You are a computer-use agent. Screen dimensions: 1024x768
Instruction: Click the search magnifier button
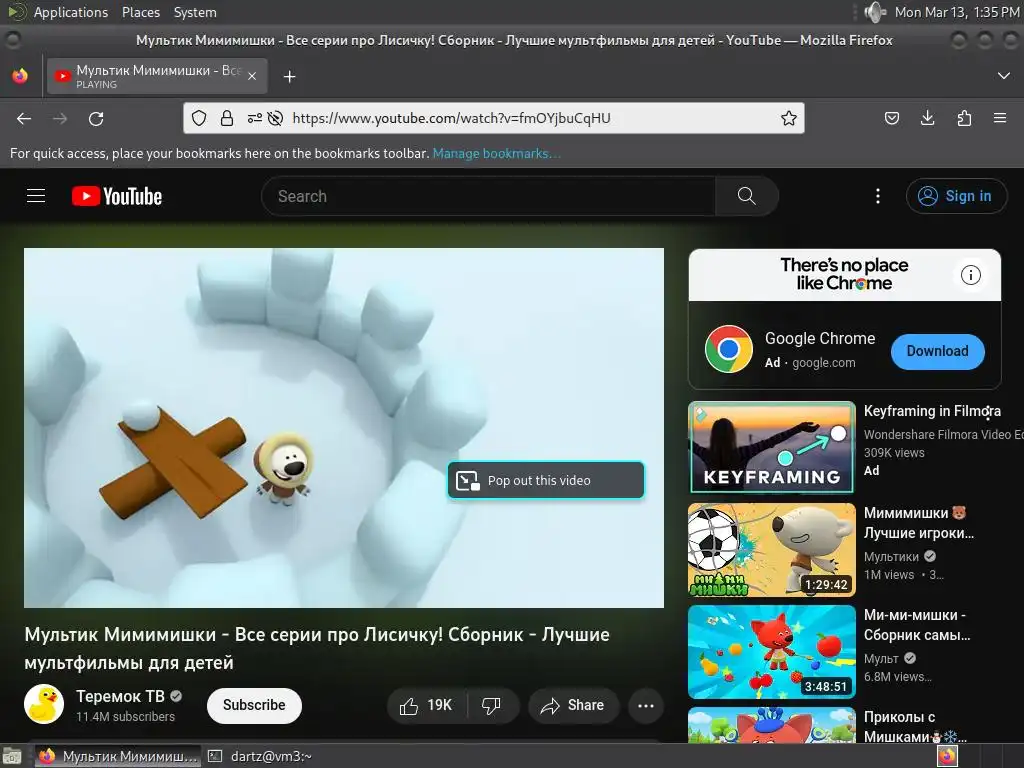tap(746, 196)
